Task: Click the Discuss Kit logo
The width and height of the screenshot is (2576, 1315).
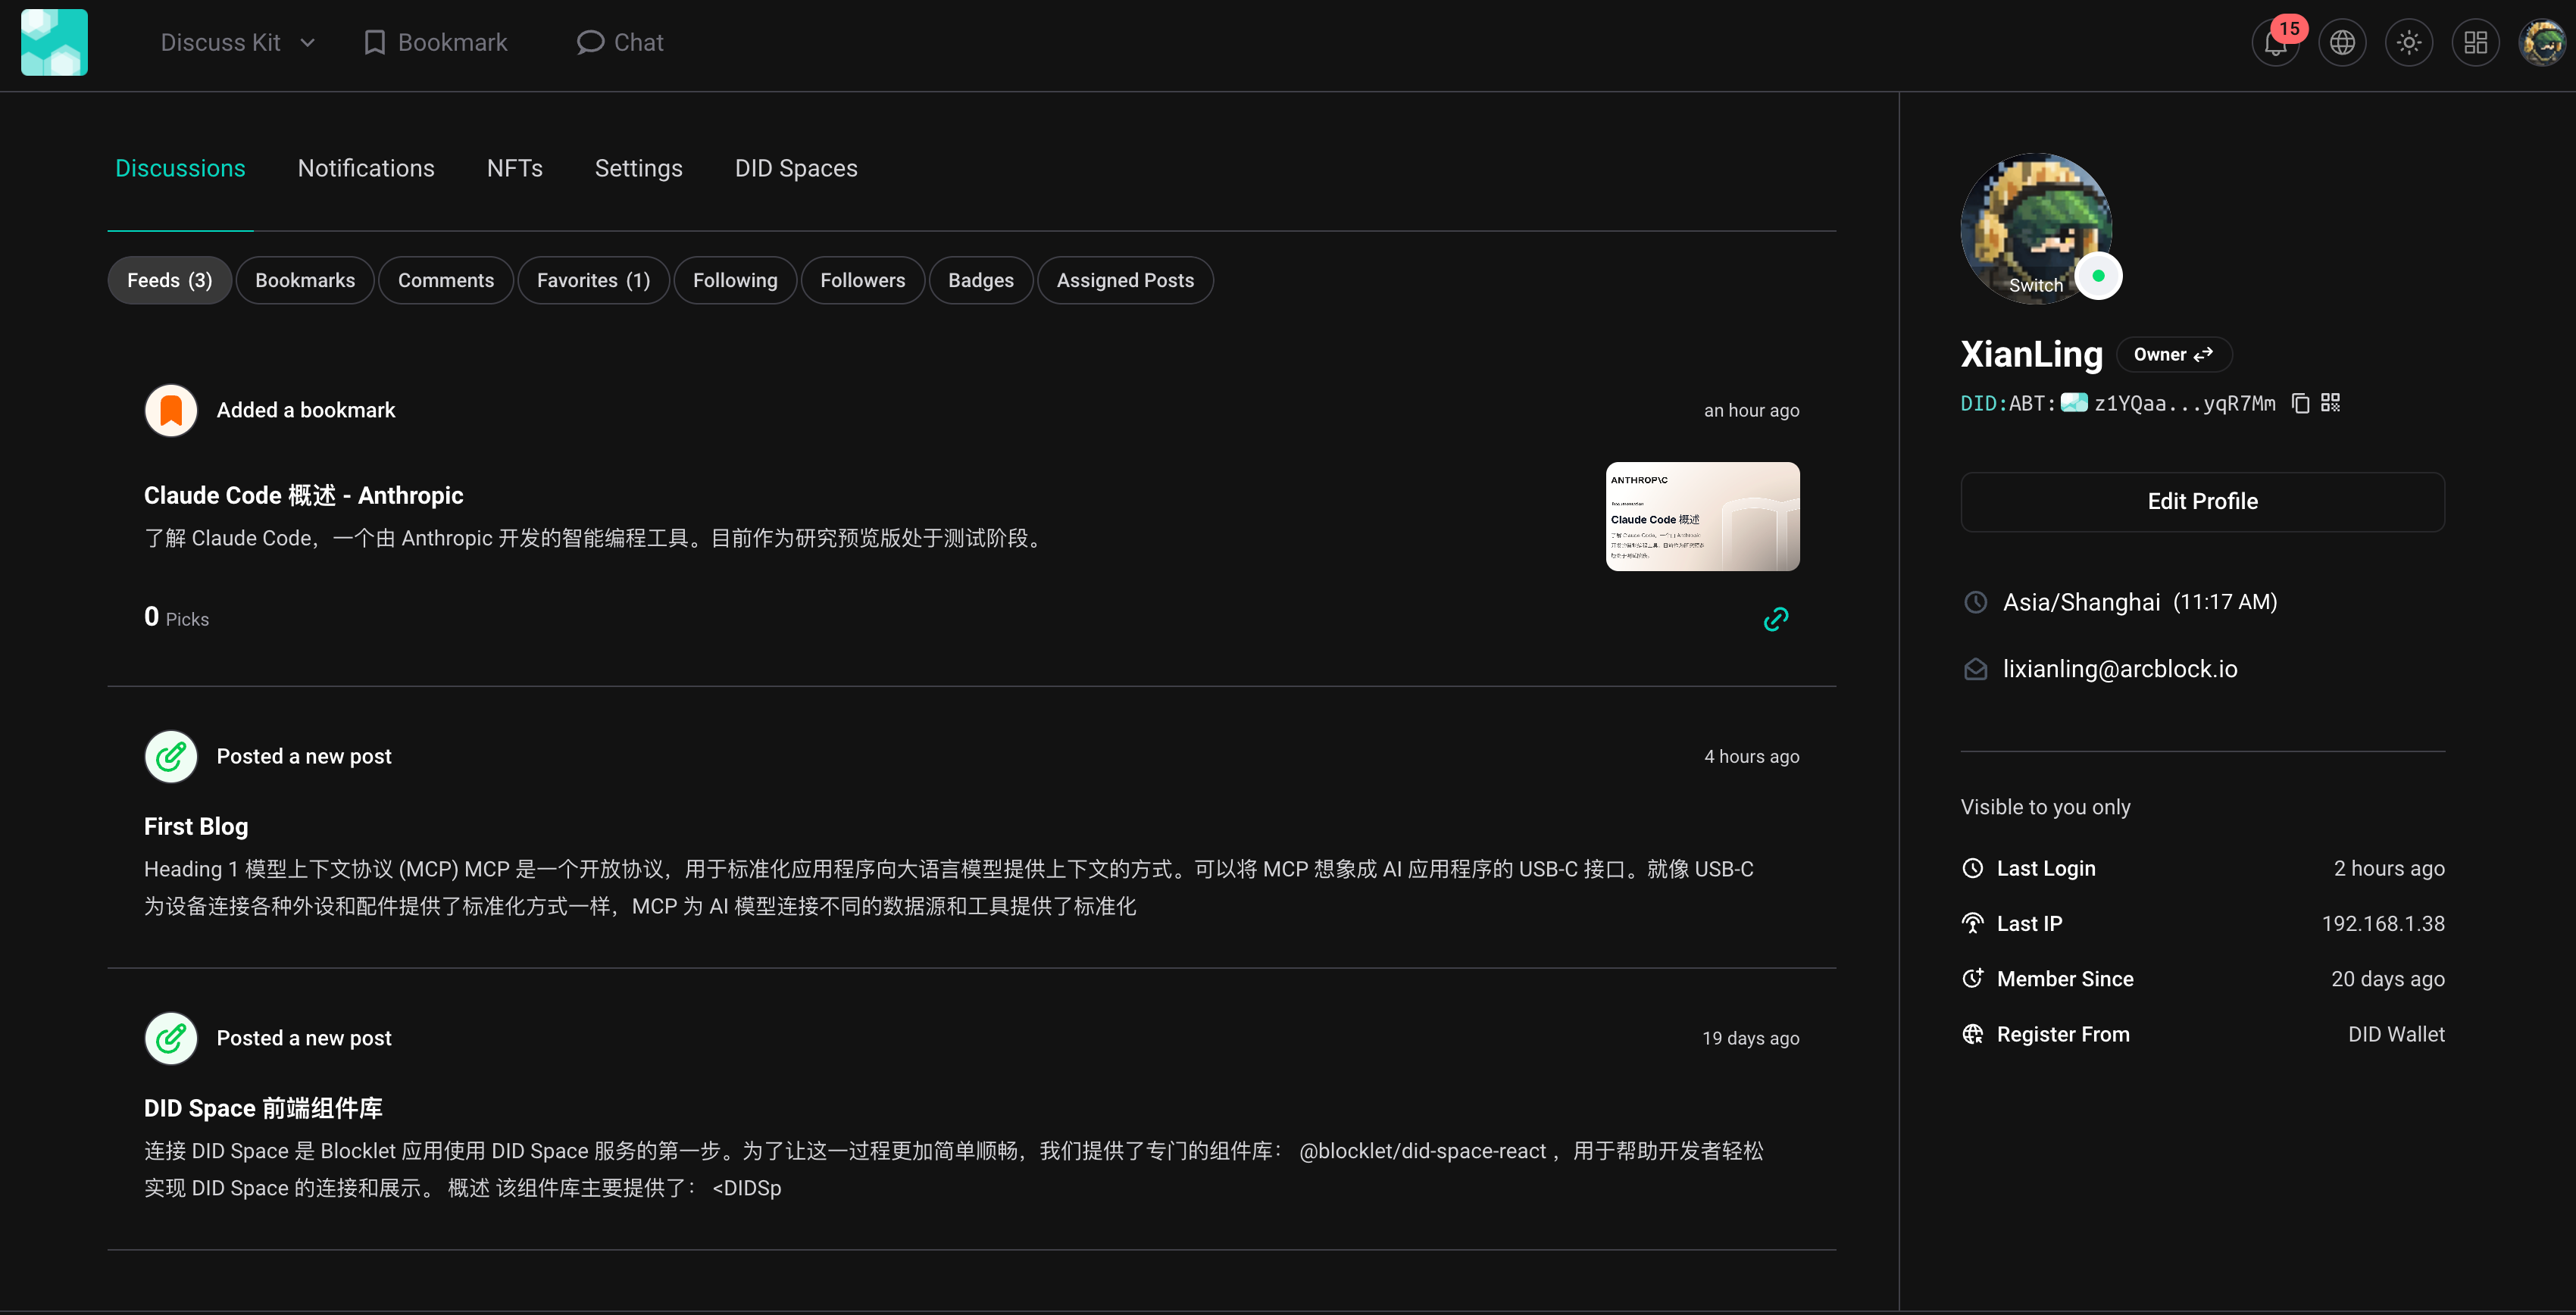Action: point(54,43)
